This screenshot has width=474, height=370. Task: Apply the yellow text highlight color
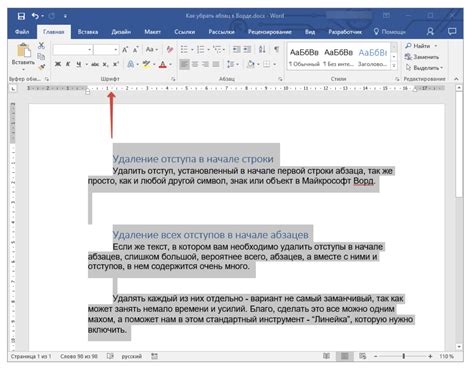[146, 64]
